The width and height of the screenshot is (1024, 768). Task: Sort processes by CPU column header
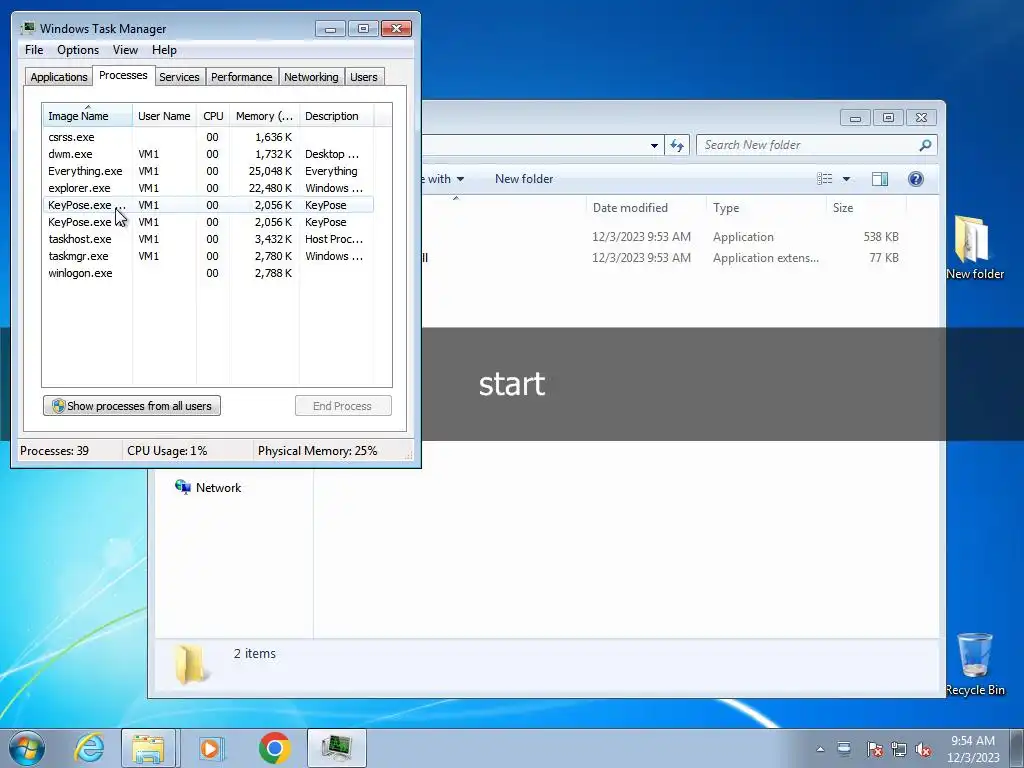point(213,116)
